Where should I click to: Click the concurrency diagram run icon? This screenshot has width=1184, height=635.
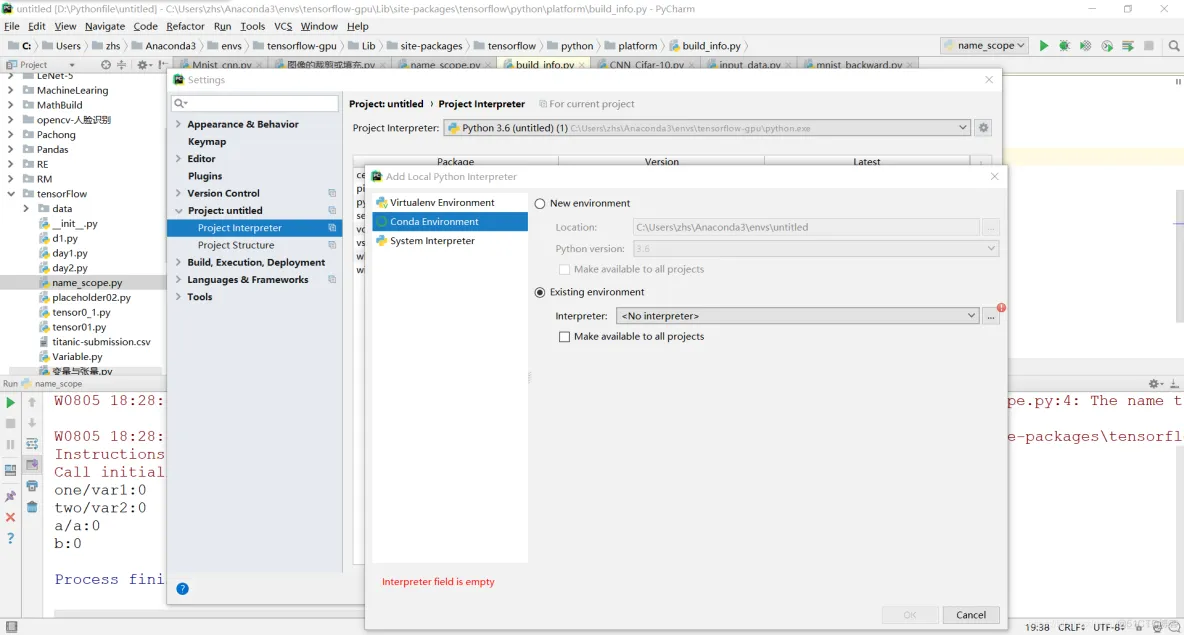click(1128, 46)
